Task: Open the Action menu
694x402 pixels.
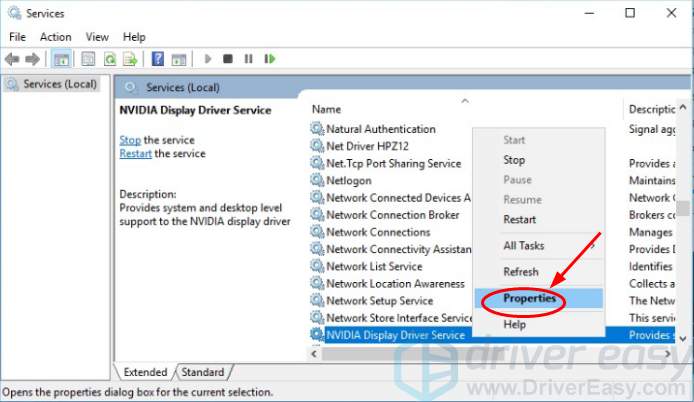Action: coord(55,37)
